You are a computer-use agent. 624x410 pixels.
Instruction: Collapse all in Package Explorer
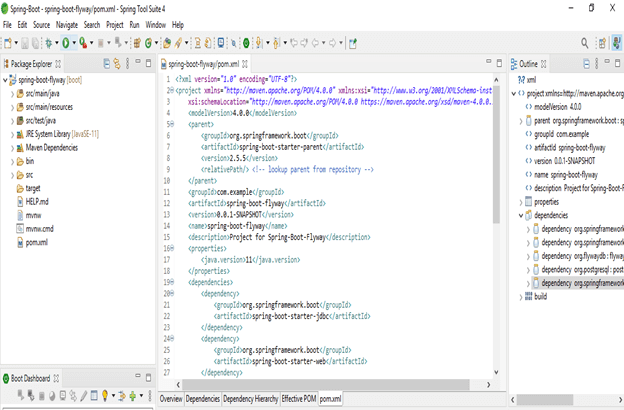pos(107,64)
